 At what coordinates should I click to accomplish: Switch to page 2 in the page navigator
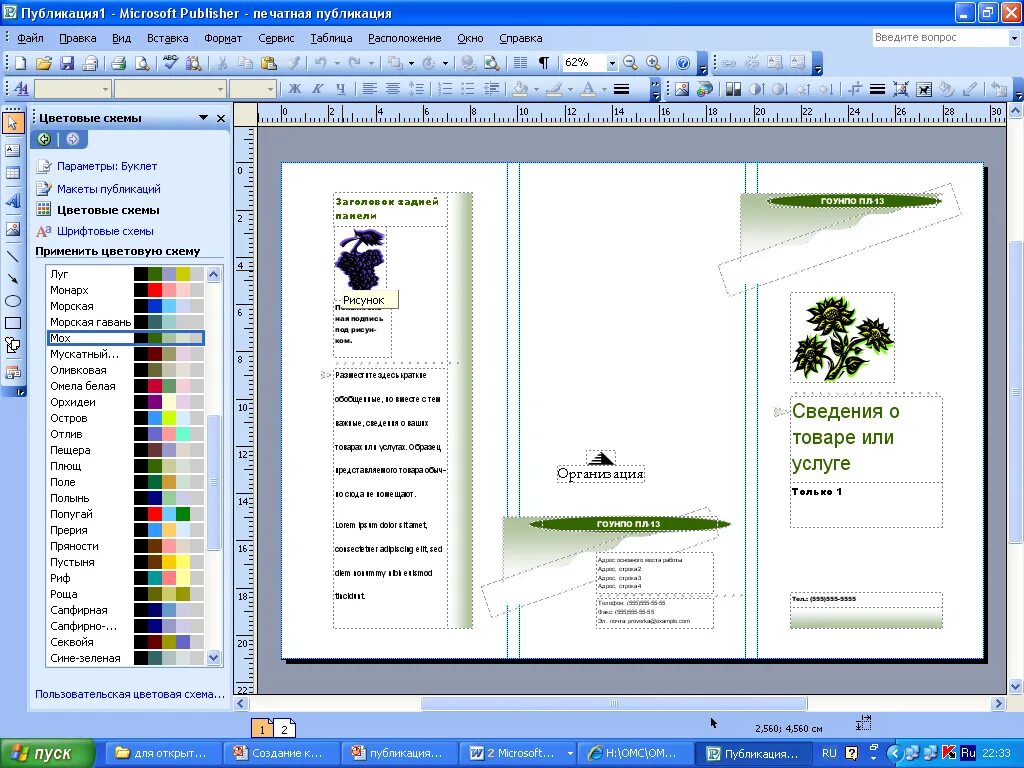tap(284, 729)
